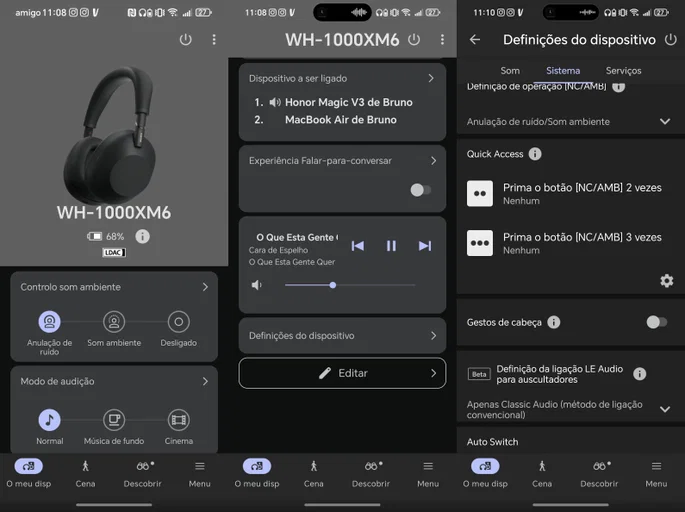This screenshot has width=685, height=512.
Task: Tap song title O Que Esta Gente
Action: coord(297,237)
